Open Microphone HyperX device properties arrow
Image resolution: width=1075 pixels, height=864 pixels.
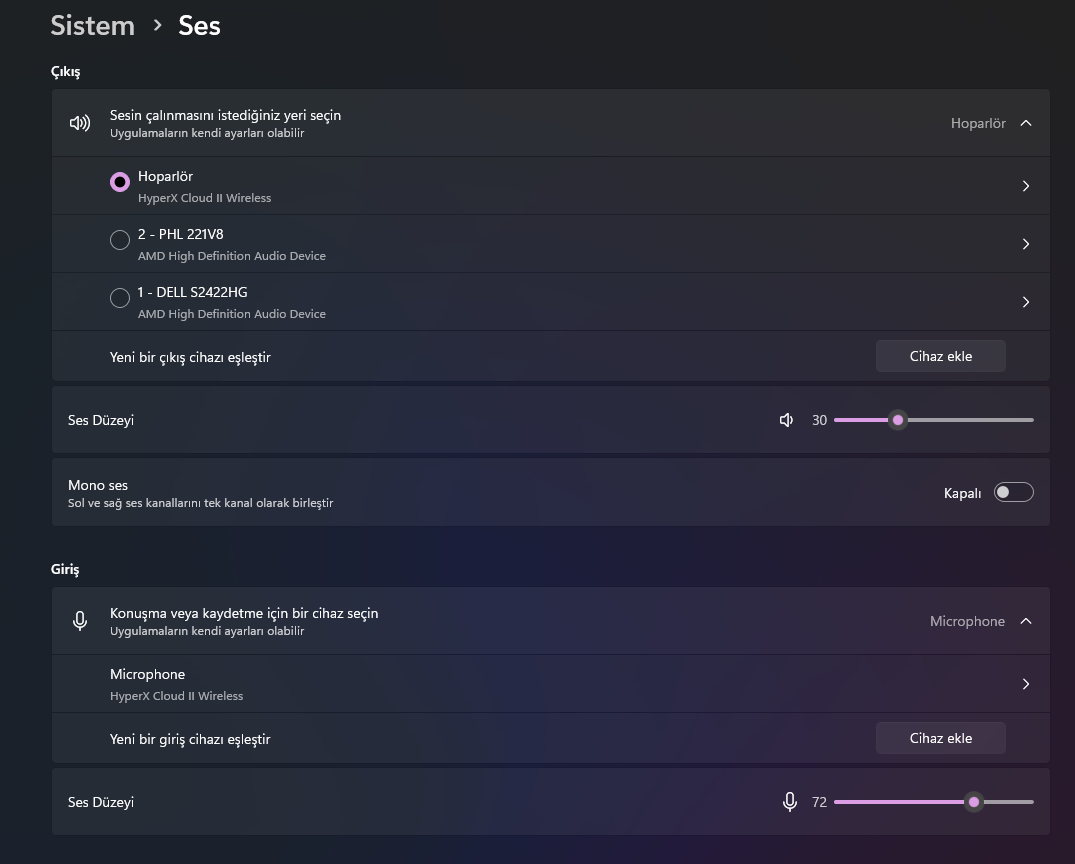pyautogui.click(x=1025, y=684)
